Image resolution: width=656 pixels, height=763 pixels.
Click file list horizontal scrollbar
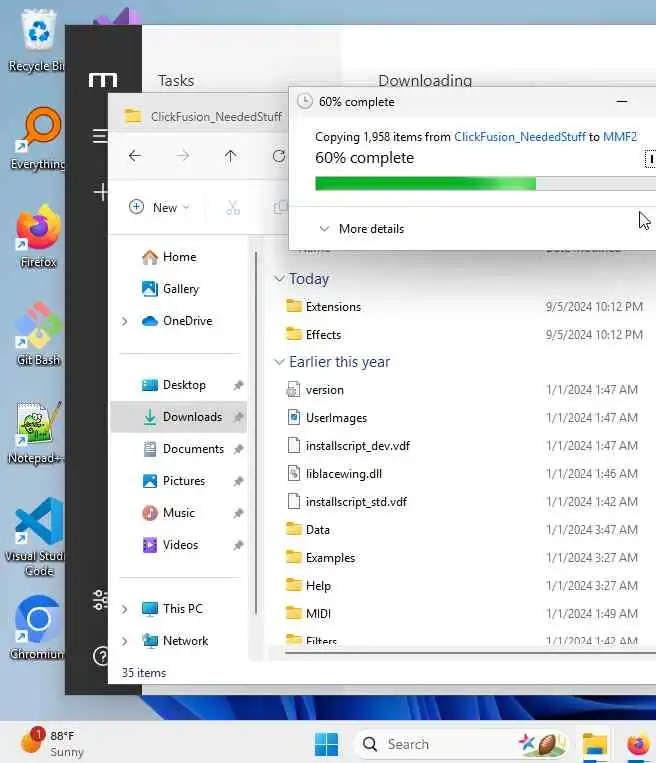coord(470,652)
